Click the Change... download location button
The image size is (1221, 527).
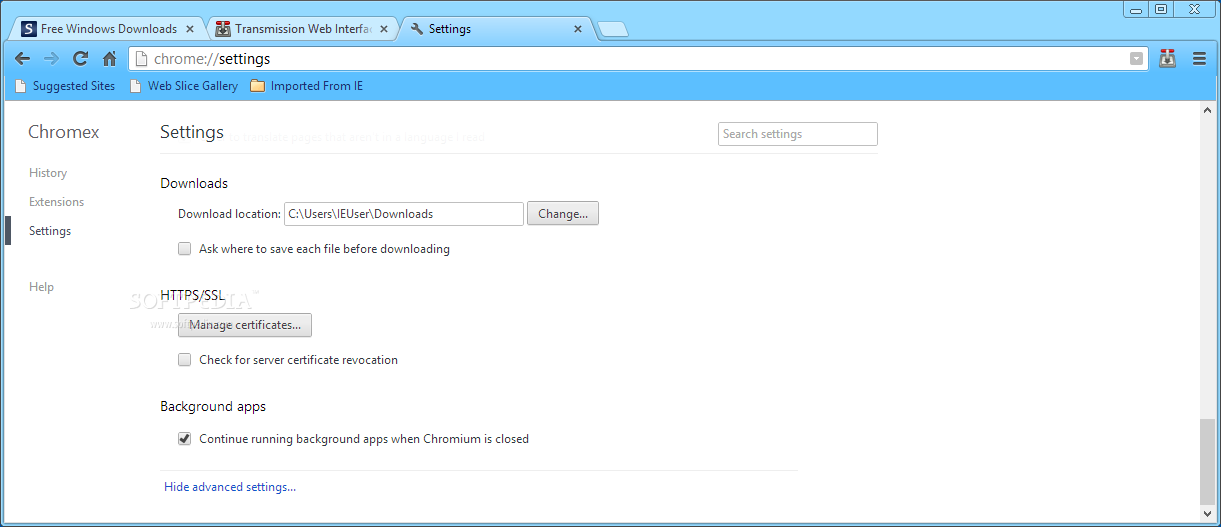(x=563, y=214)
